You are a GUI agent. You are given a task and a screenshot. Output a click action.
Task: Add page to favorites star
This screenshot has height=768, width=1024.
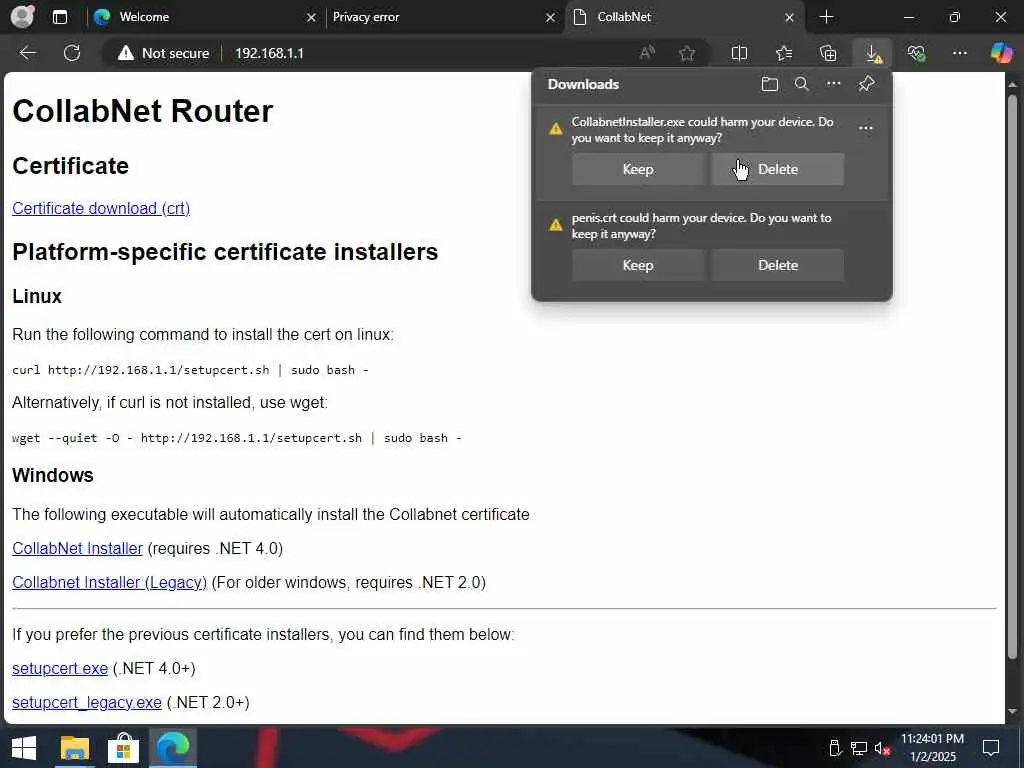[x=686, y=53]
